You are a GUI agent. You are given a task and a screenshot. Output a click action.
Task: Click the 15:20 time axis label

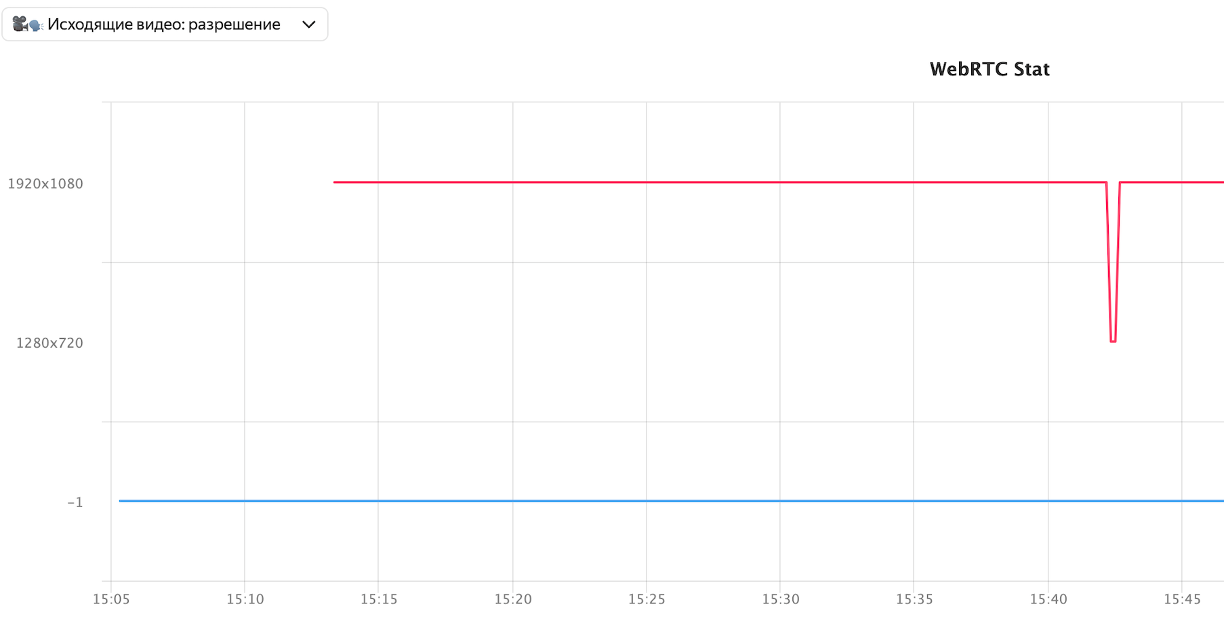(x=512, y=600)
